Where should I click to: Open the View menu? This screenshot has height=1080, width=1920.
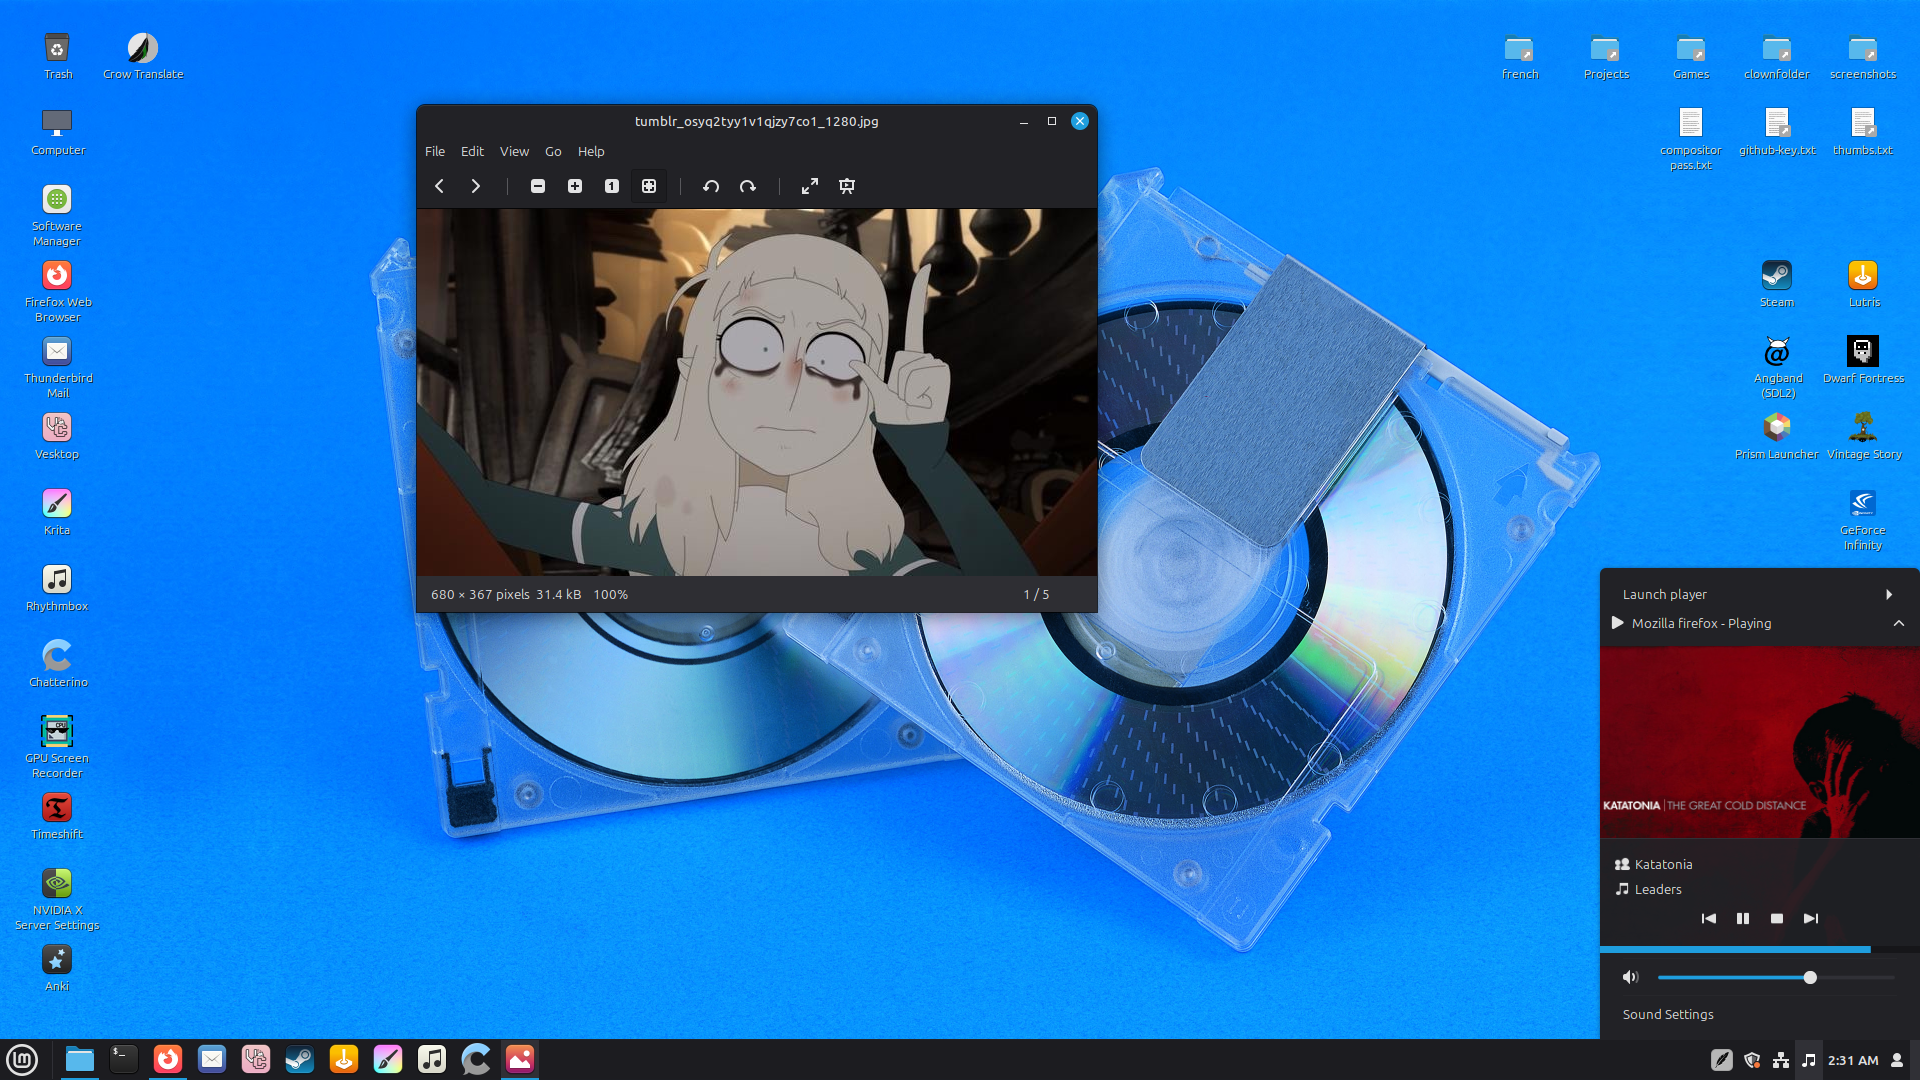pyautogui.click(x=514, y=151)
